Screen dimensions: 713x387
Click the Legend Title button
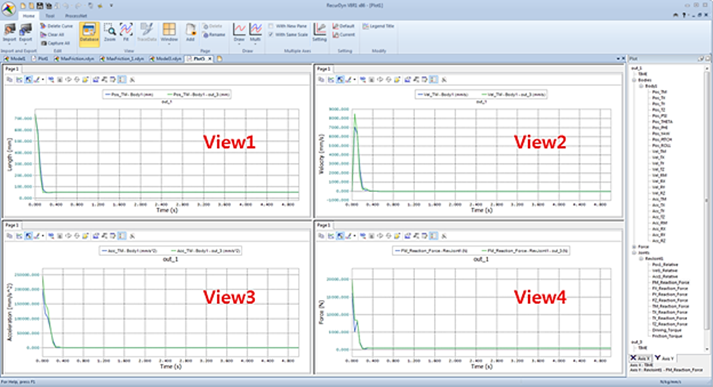[378, 26]
